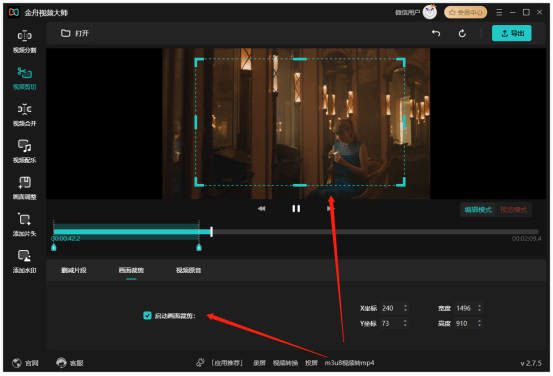The width and height of the screenshot is (553, 376).
Task: Switch to 预览模式 preview mode
Action: pos(513,210)
